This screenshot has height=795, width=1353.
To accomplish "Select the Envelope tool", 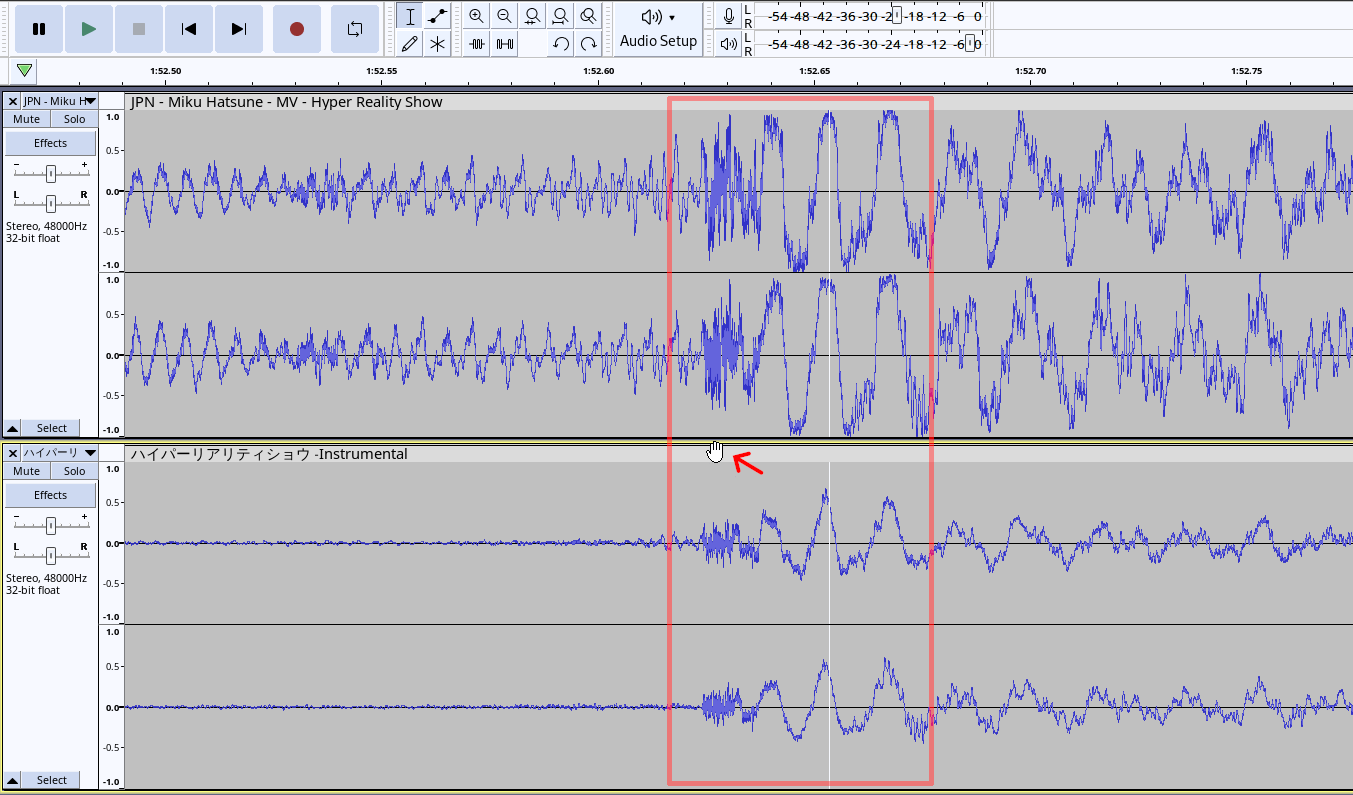I will pos(437,16).
